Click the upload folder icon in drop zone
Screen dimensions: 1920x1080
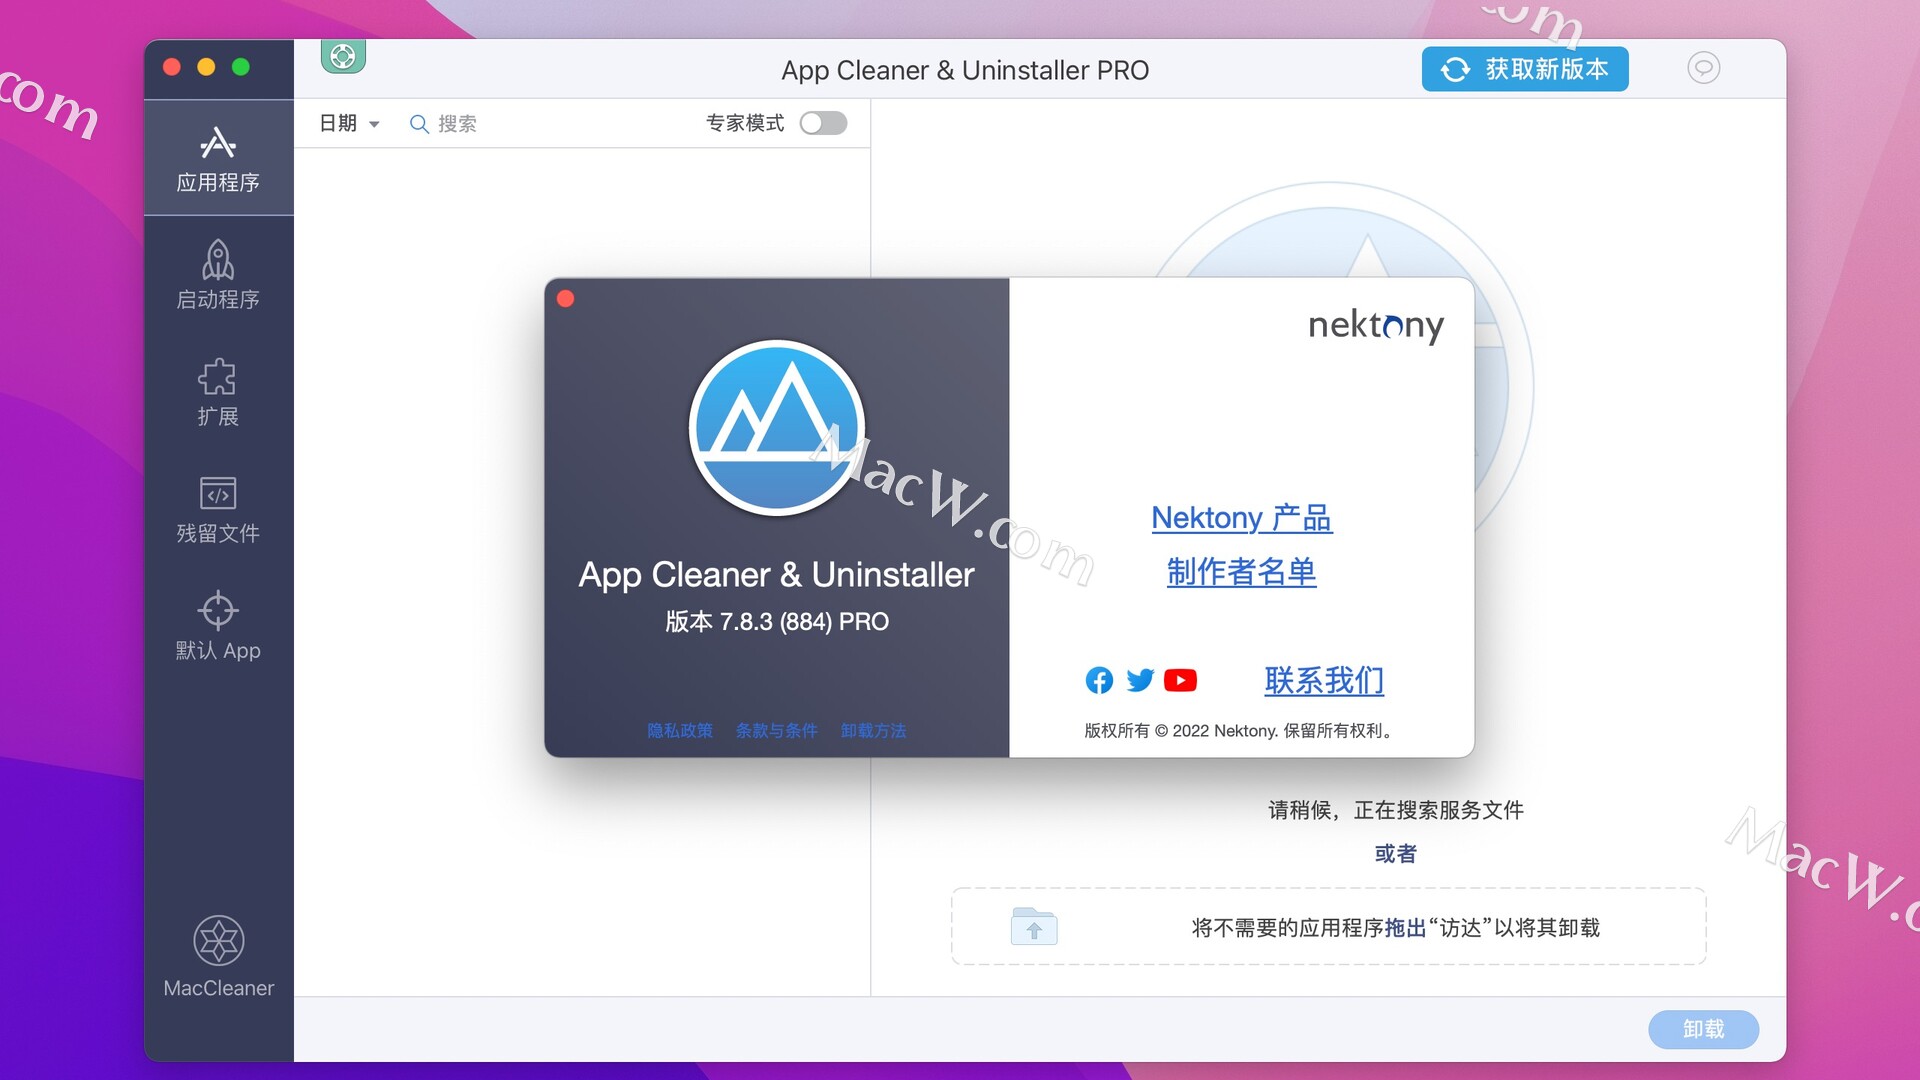click(1034, 927)
